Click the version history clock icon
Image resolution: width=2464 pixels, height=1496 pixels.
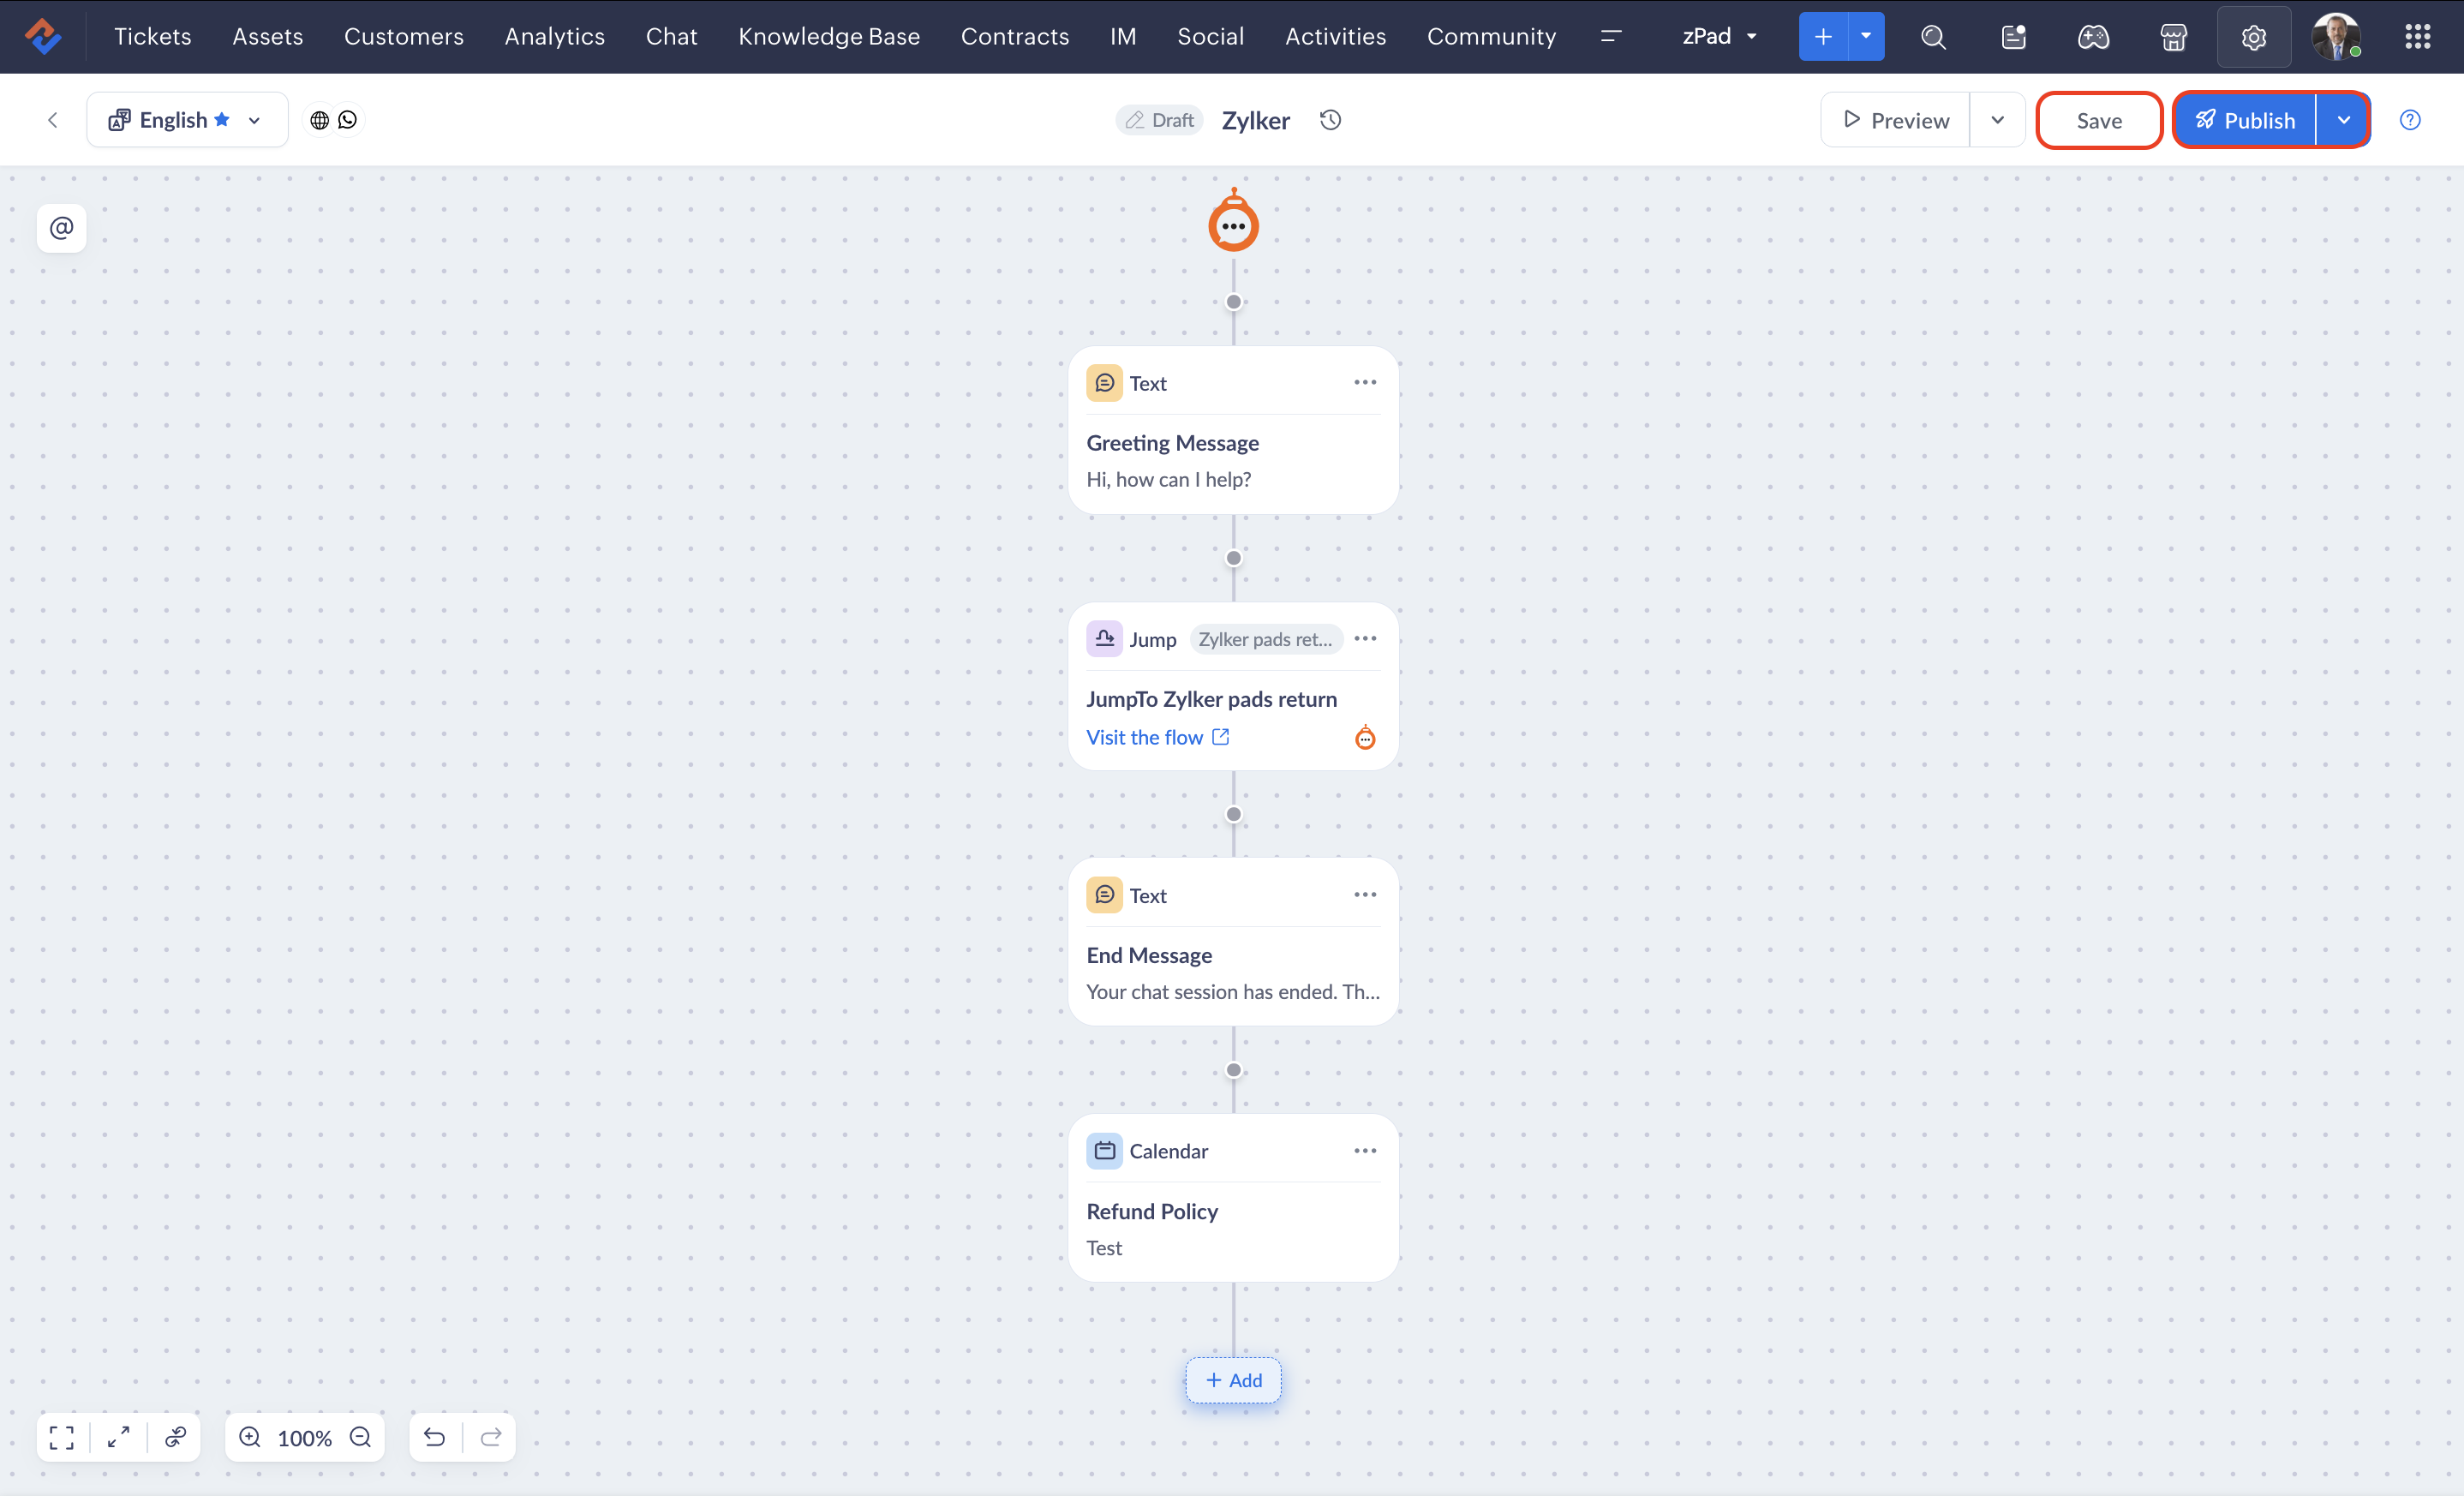pos(1330,120)
